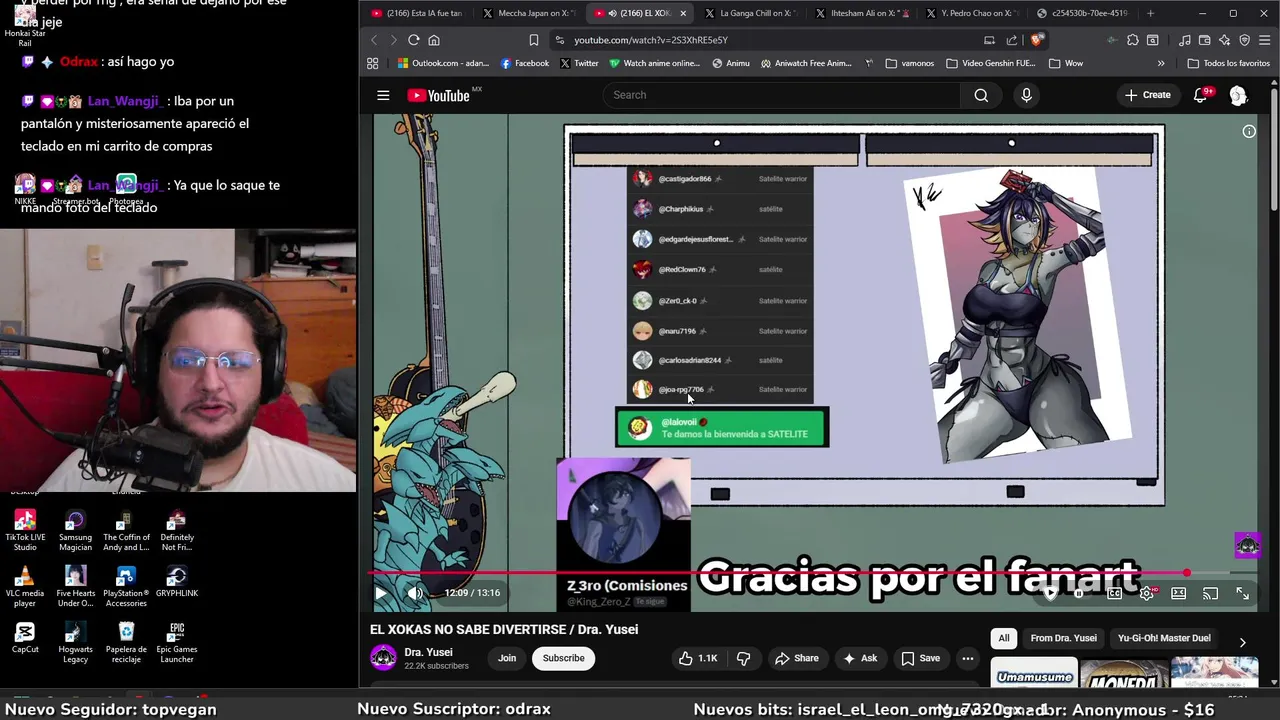The height and width of the screenshot is (720, 1280).
Task: Open the more actions ellipsis under video
Action: 967,658
